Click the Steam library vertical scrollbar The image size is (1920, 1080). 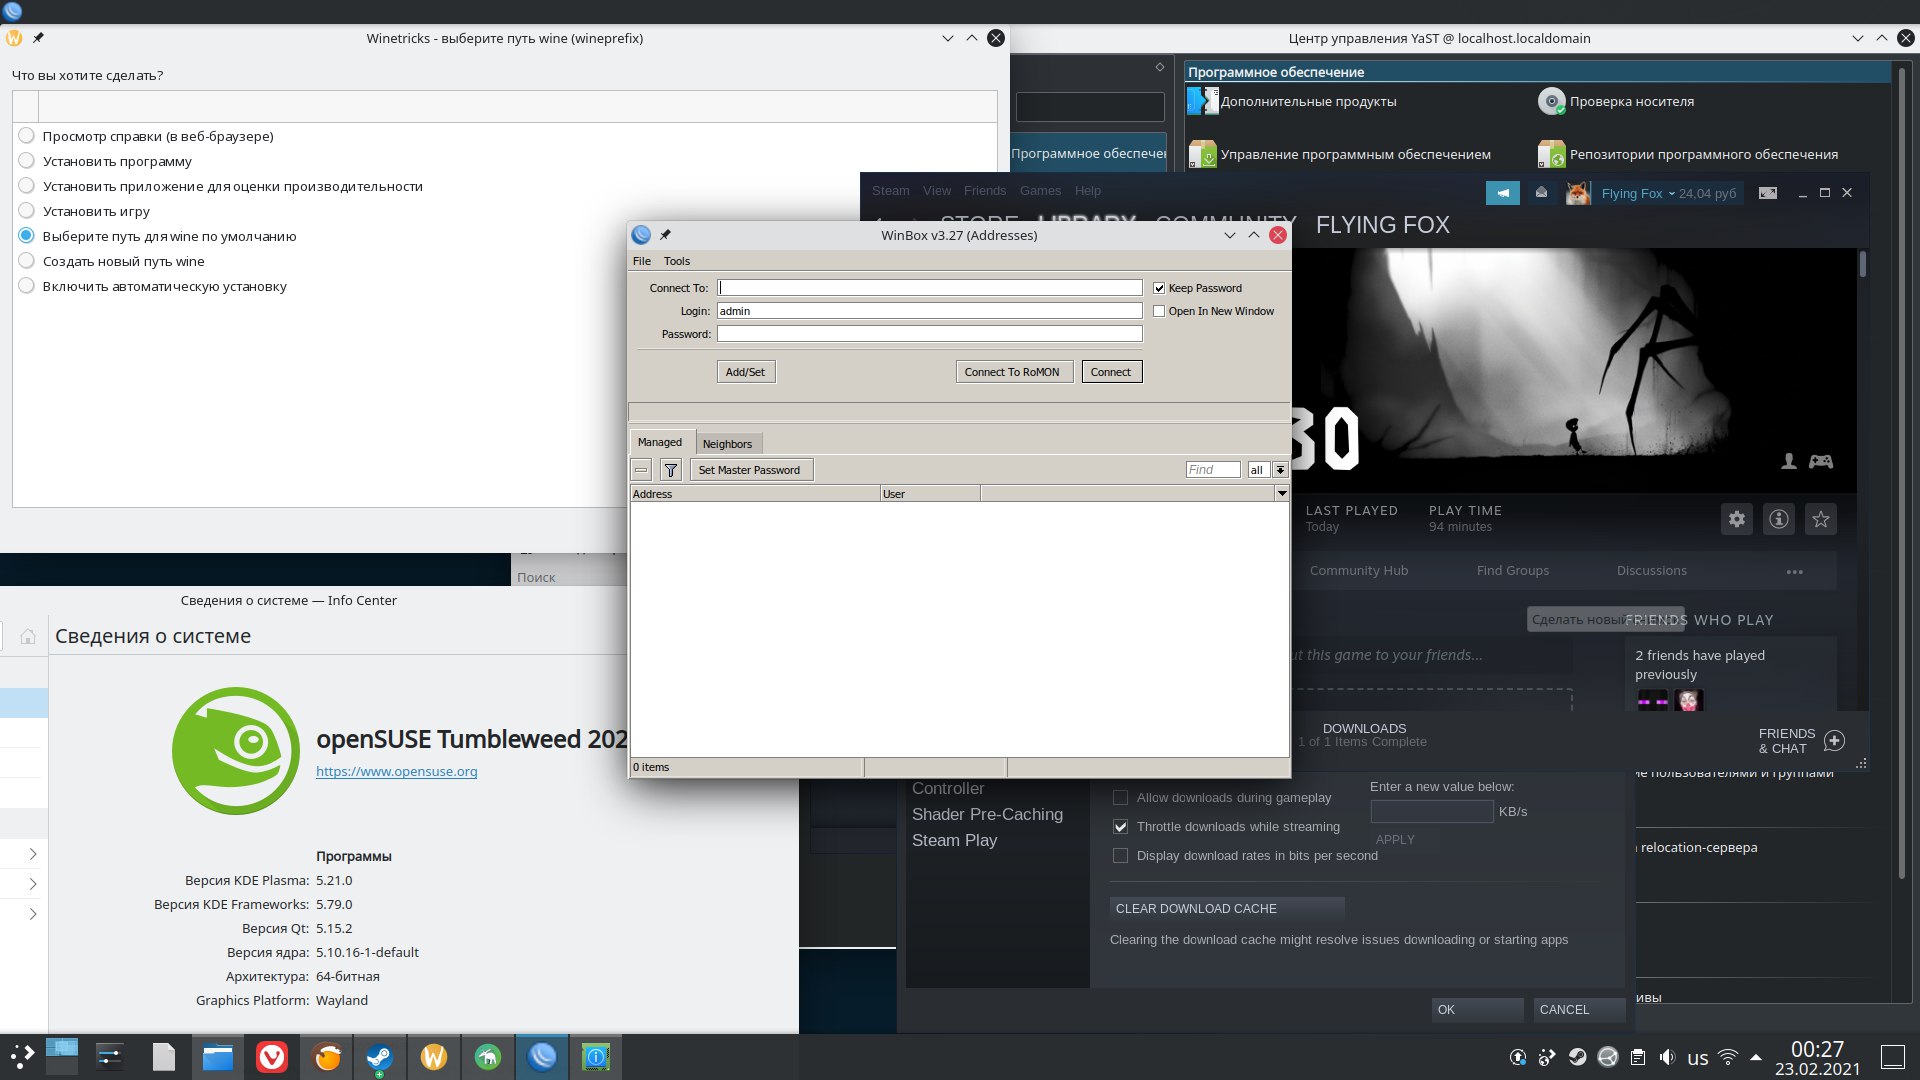pyautogui.click(x=1863, y=265)
